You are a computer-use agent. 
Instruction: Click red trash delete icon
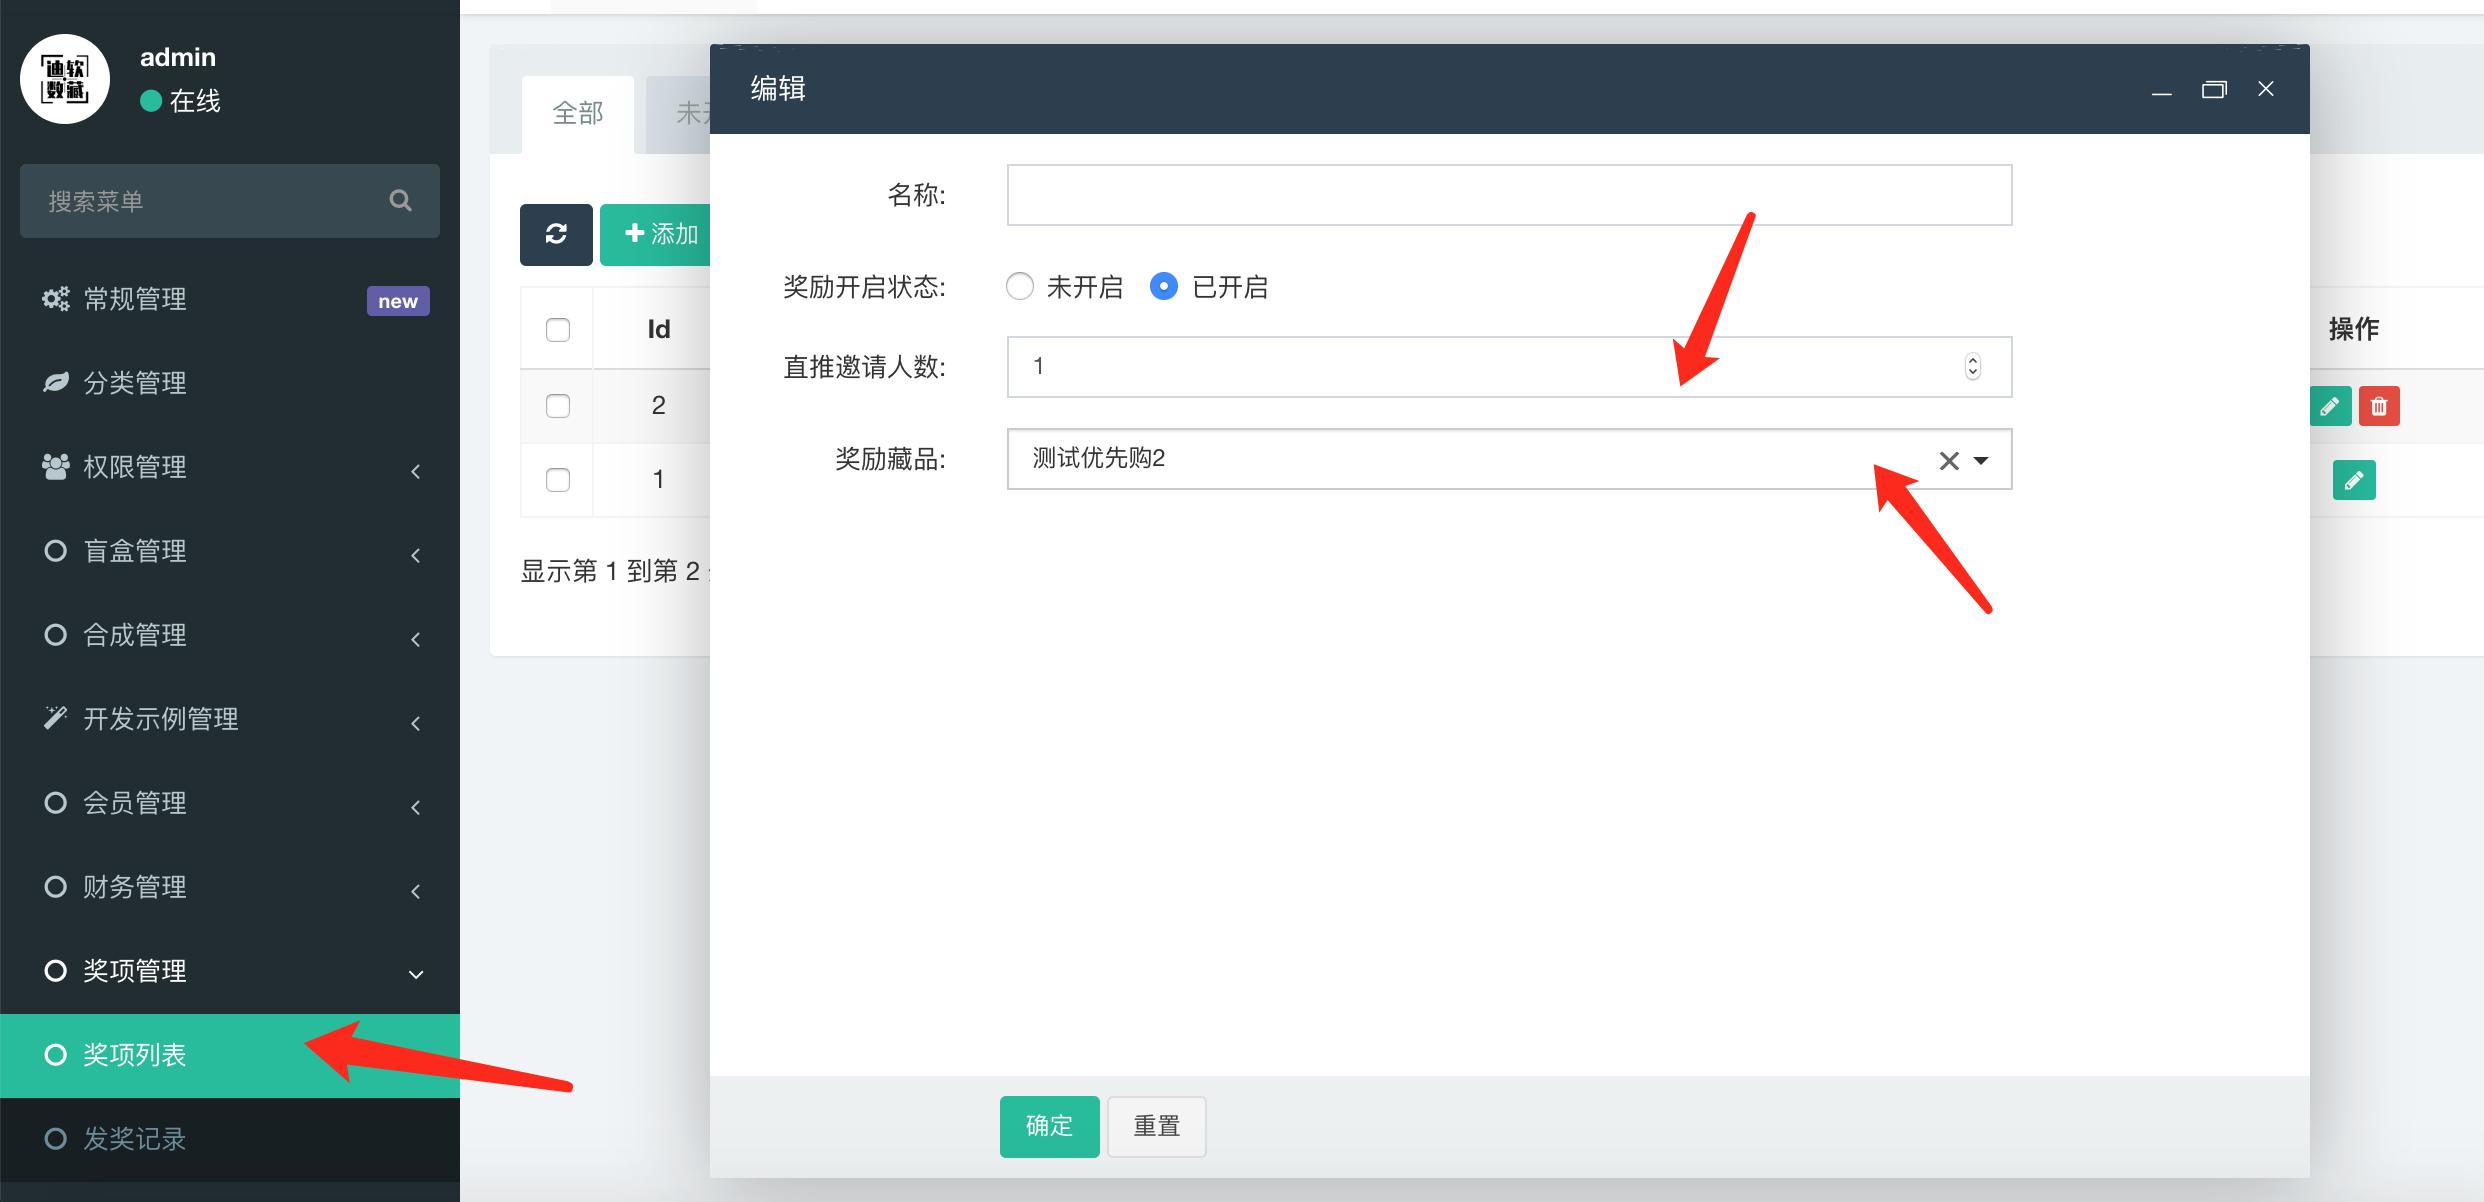pyautogui.click(x=2379, y=406)
